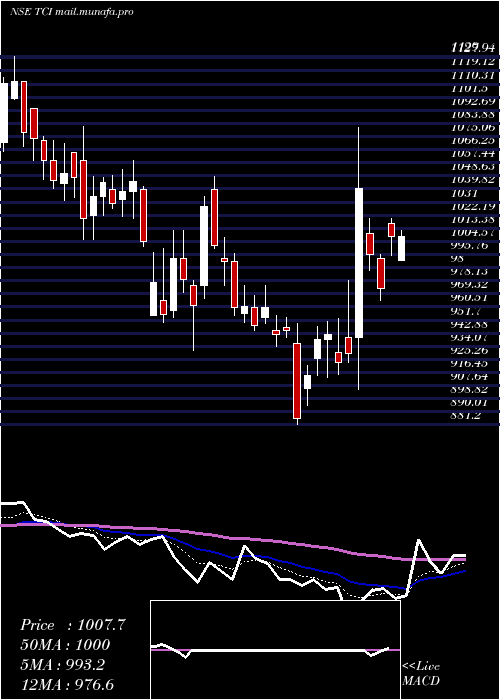Click the NSE TCI mail.munafa.pro header text
Screen dimensions: 500x700
click(71, 12)
